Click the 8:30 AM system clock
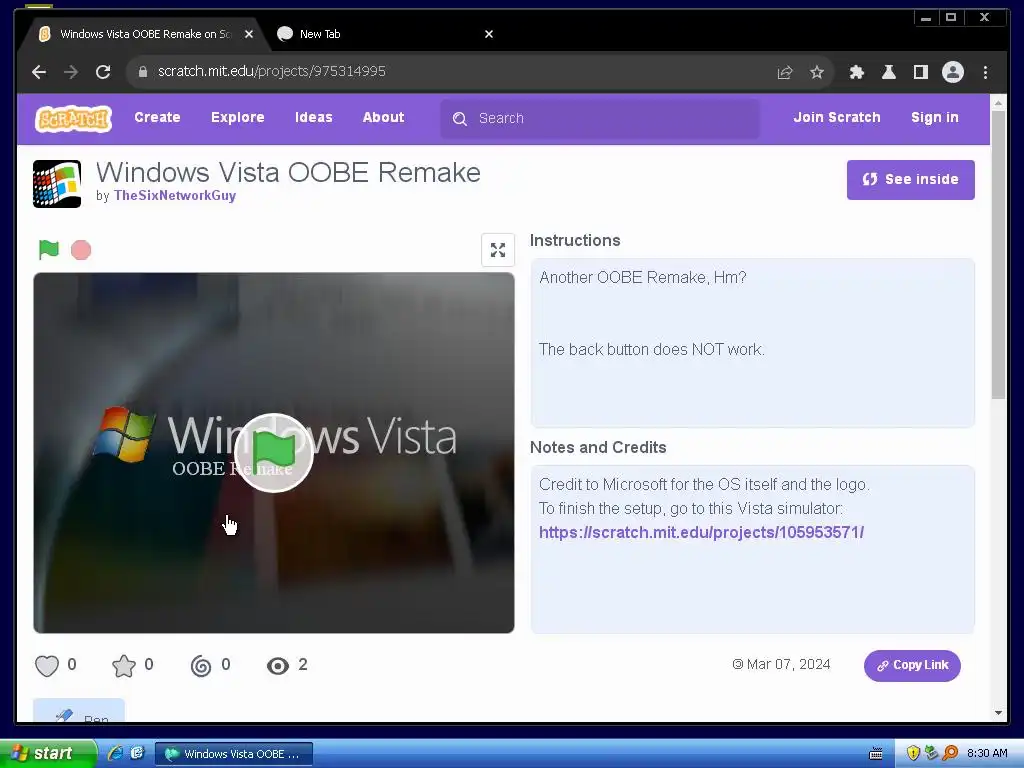This screenshot has width=1024, height=768. coord(987,753)
